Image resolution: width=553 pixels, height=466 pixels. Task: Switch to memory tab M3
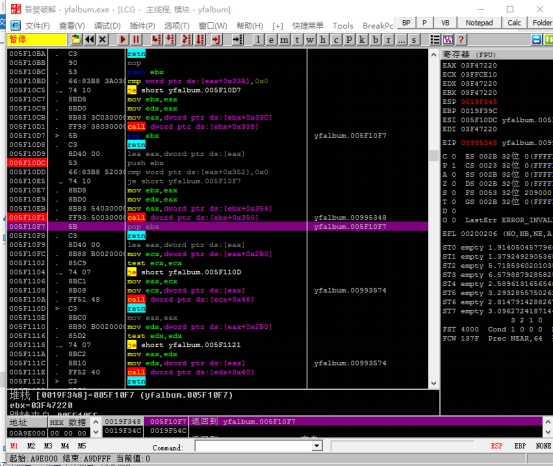pyautogui.click(x=48, y=446)
